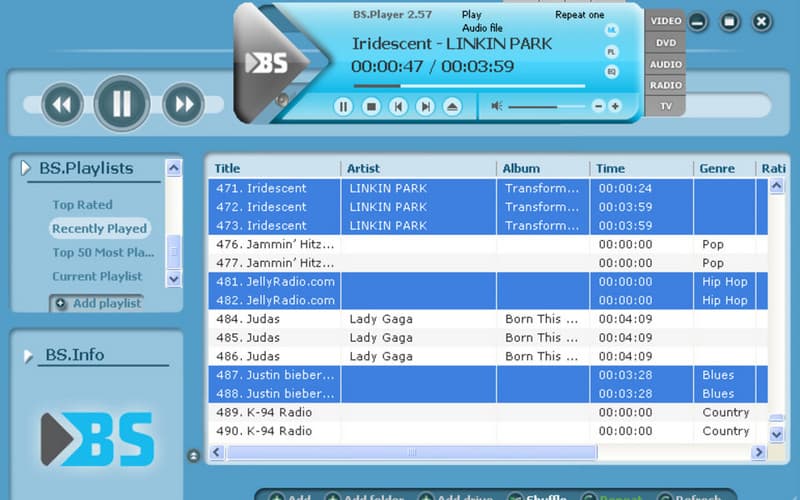Switch to the VIDEO tab

point(665,21)
